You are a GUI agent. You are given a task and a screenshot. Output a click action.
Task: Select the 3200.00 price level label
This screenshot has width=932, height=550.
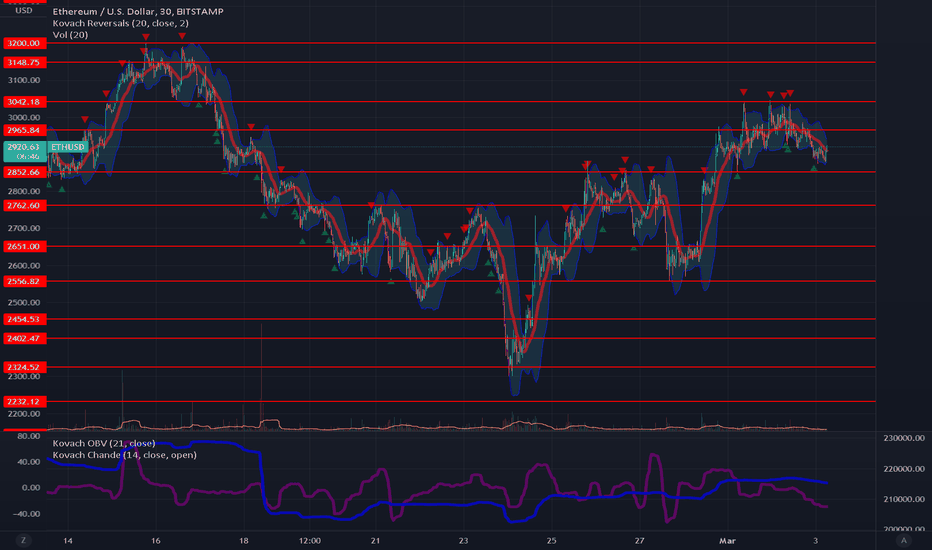pyautogui.click(x=24, y=43)
